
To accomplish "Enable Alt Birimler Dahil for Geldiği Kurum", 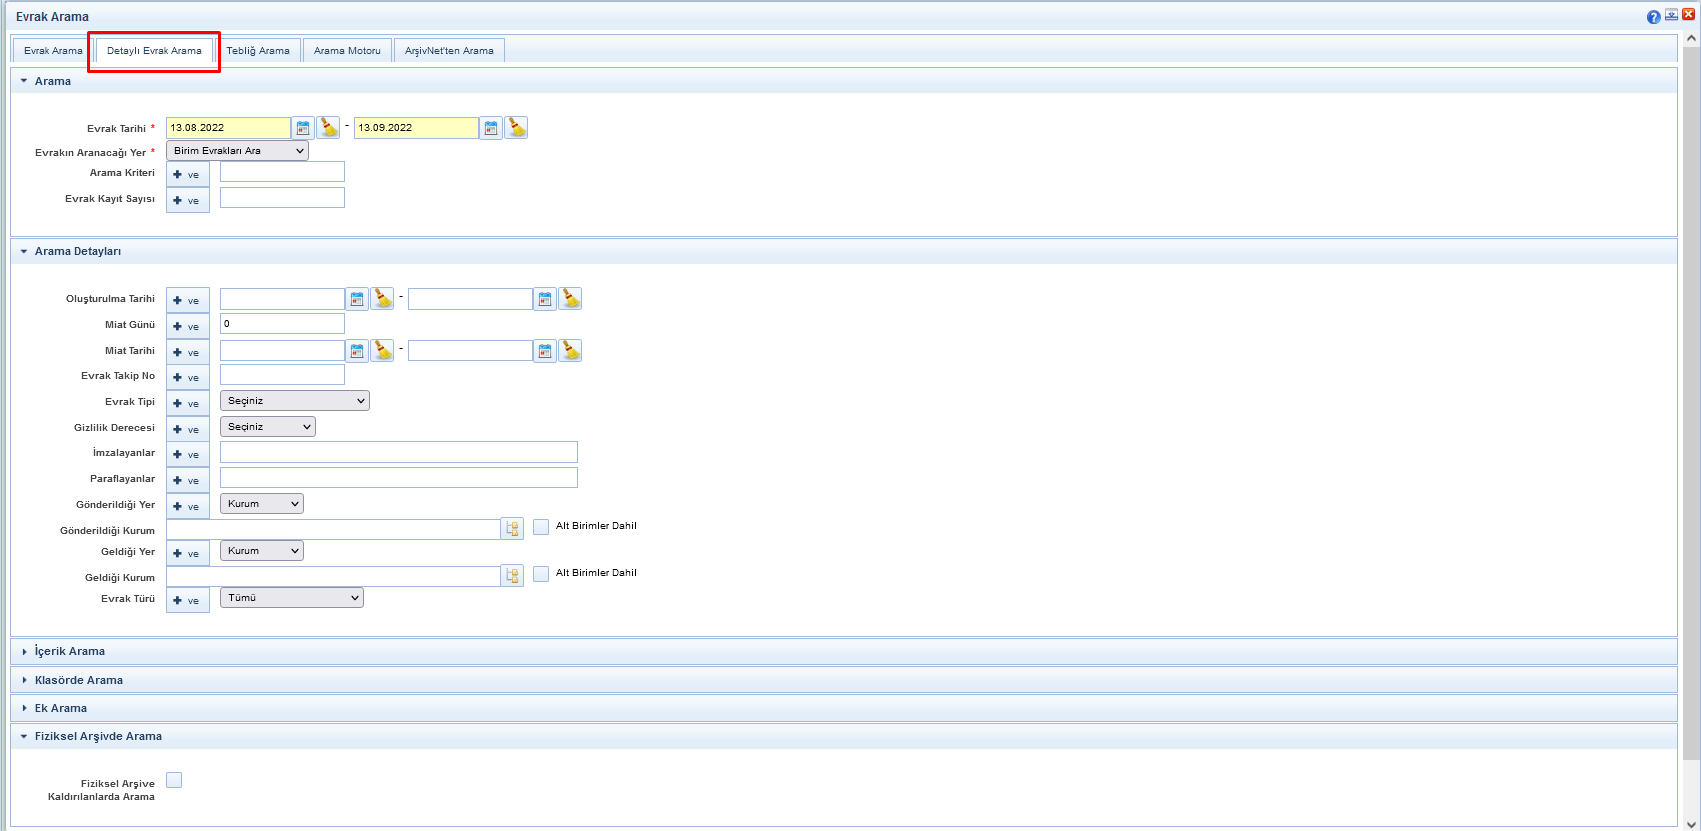I will (x=541, y=574).
